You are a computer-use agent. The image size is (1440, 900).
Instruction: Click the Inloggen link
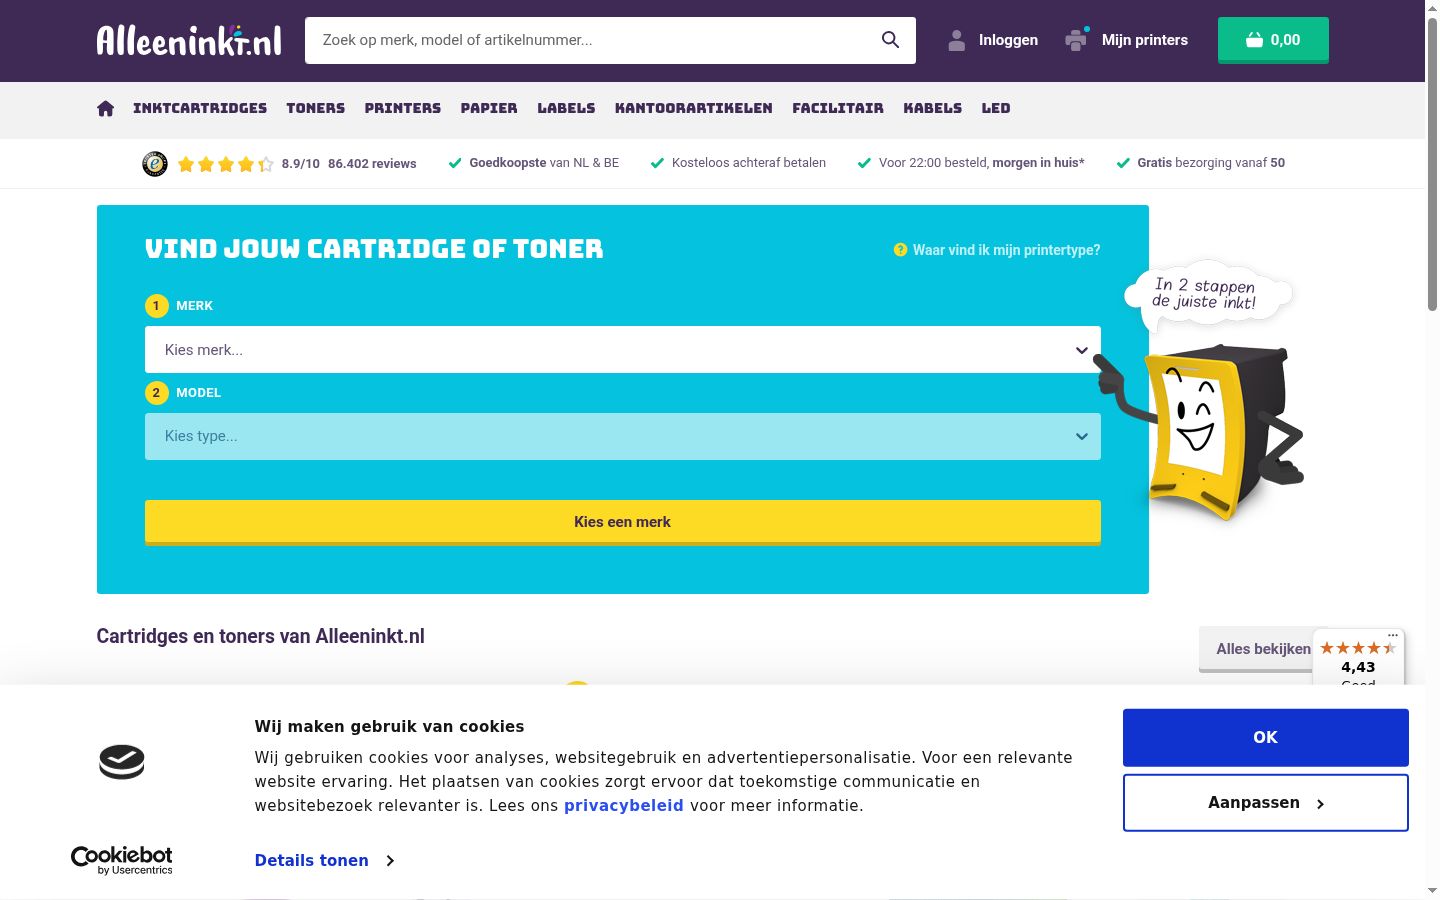[1008, 40]
